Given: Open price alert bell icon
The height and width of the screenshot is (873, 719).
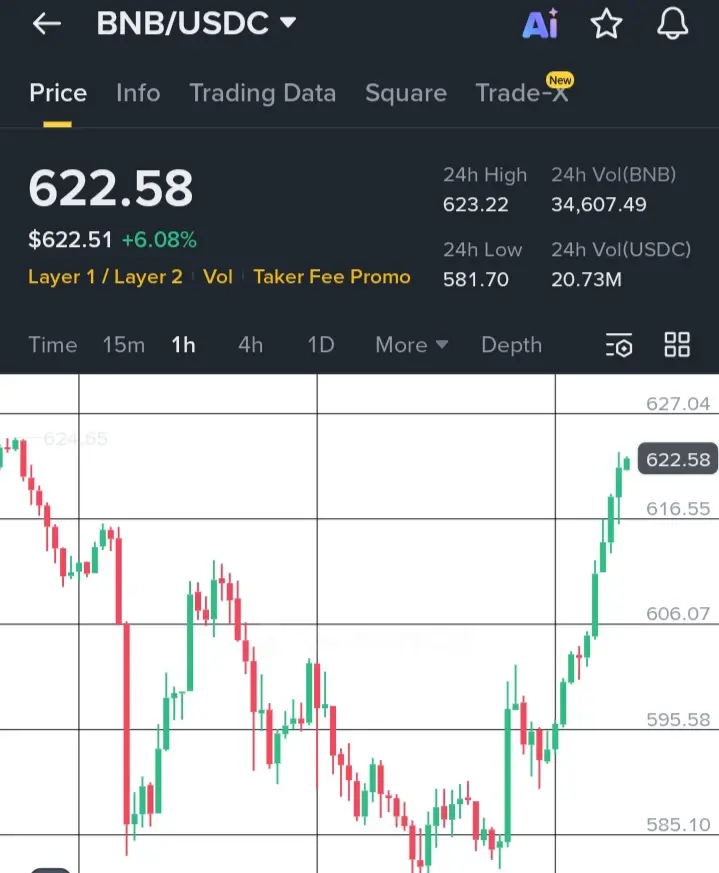Looking at the screenshot, I should point(672,23).
